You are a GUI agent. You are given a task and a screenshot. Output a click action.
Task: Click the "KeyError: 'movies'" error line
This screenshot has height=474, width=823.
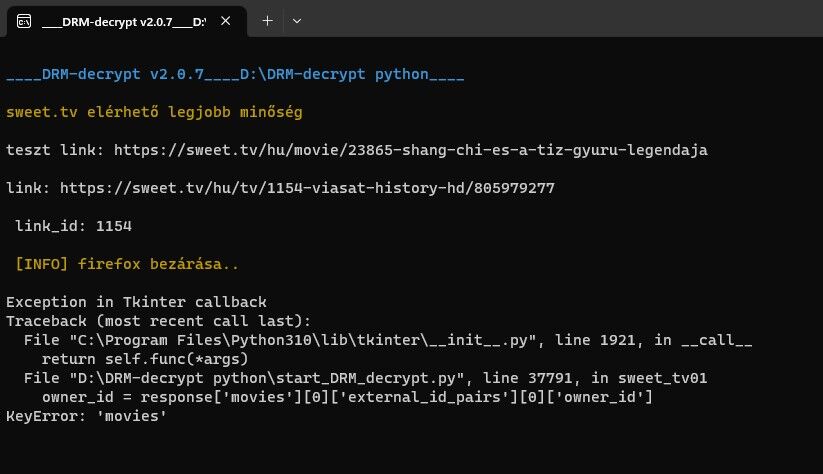[86, 415]
